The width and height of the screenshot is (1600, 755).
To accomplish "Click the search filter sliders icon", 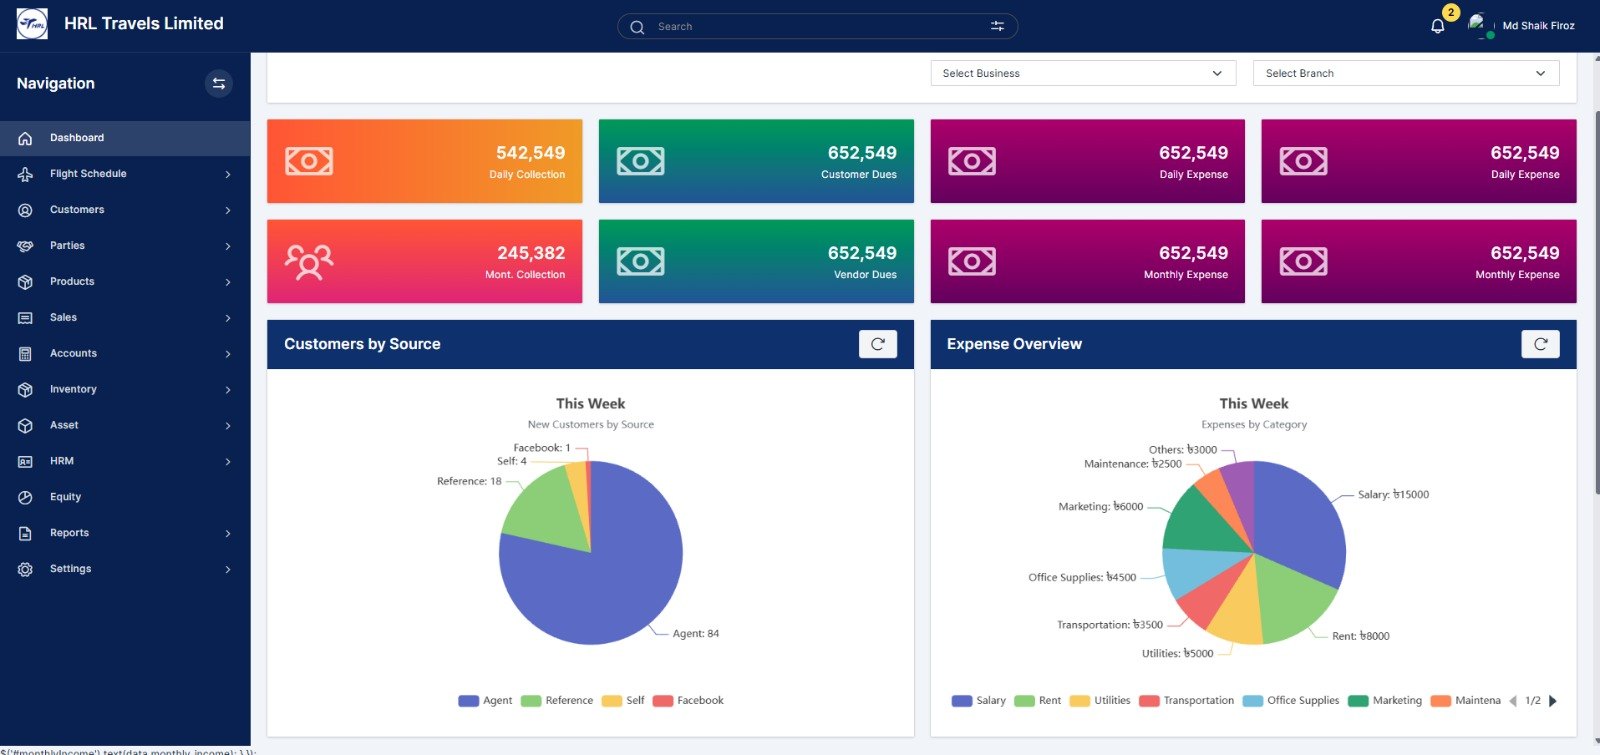I will [x=997, y=26].
